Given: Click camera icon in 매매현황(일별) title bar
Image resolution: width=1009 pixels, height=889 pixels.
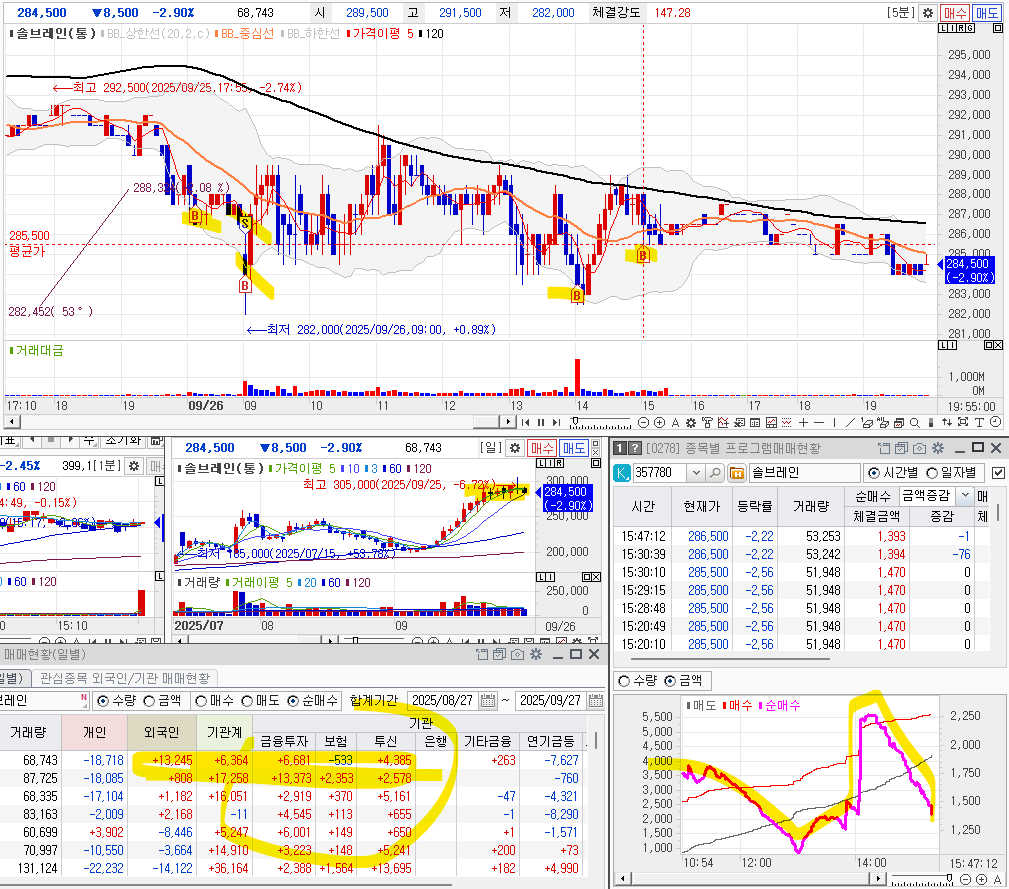Looking at the screenshot, I should [x=517, y=654].
